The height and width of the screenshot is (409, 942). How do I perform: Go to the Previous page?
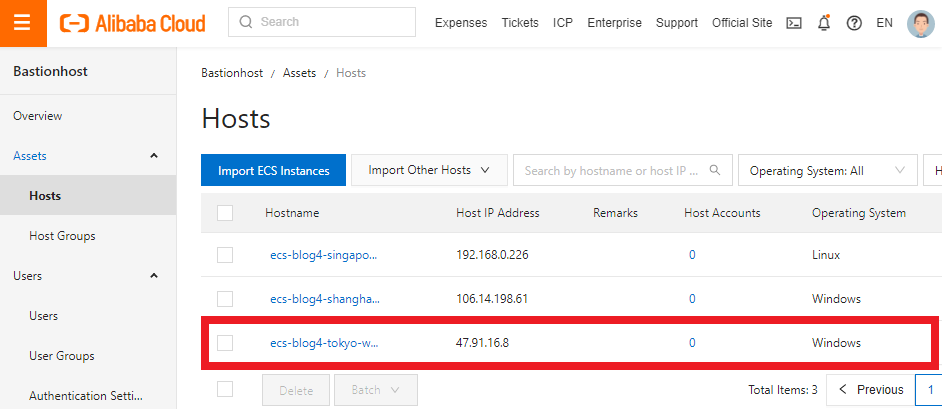click(871, 390)
